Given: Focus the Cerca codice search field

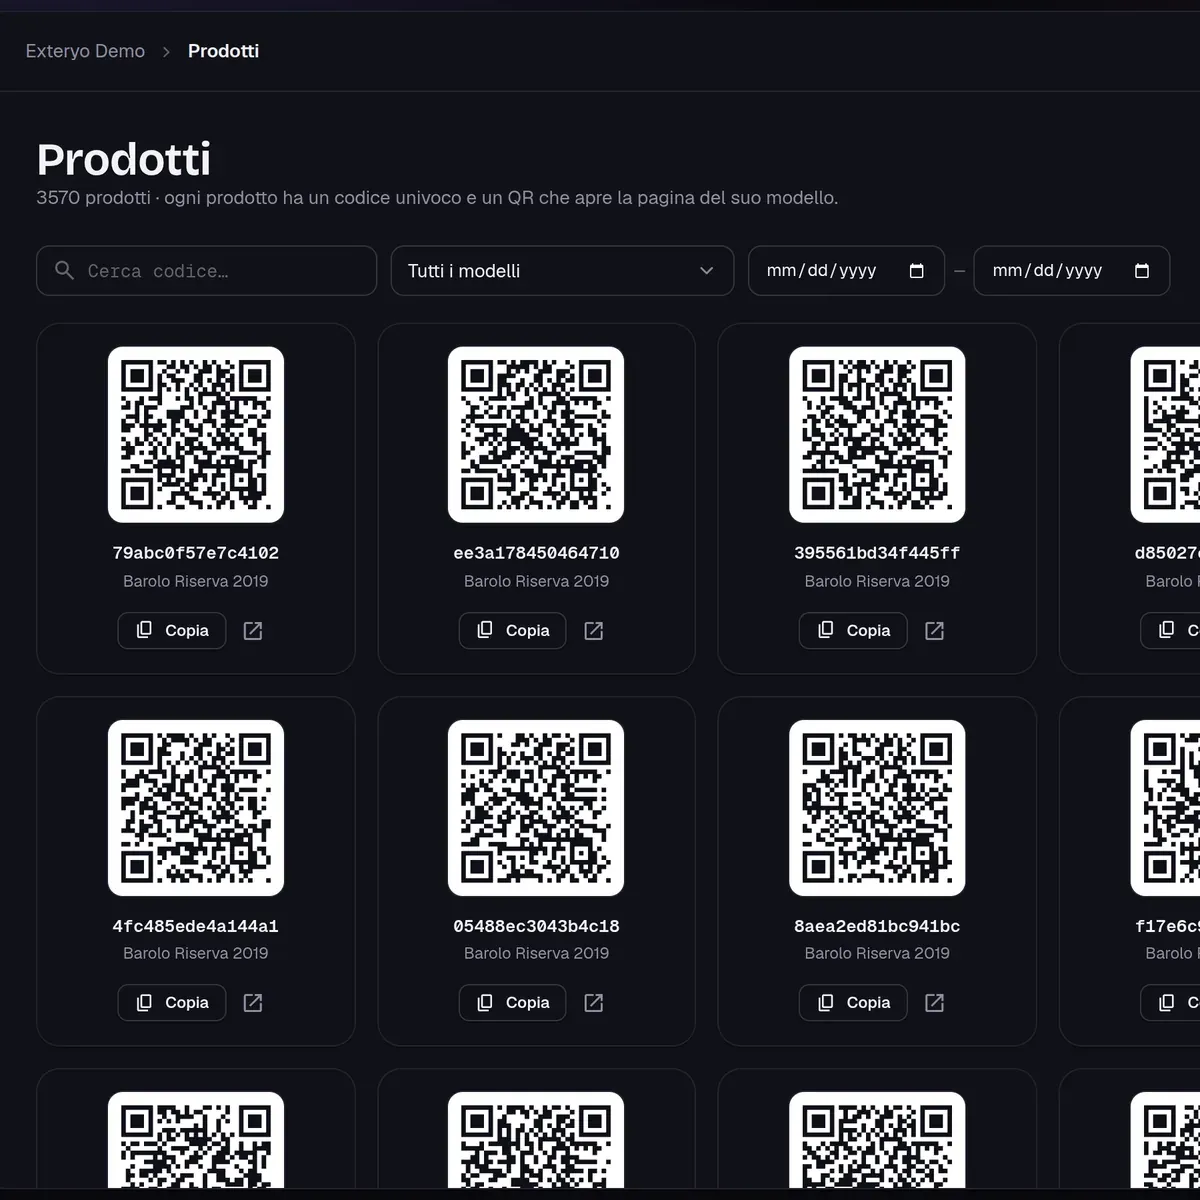Looking at the screenshot, I should pyautogui.click(x=207, y=271).
